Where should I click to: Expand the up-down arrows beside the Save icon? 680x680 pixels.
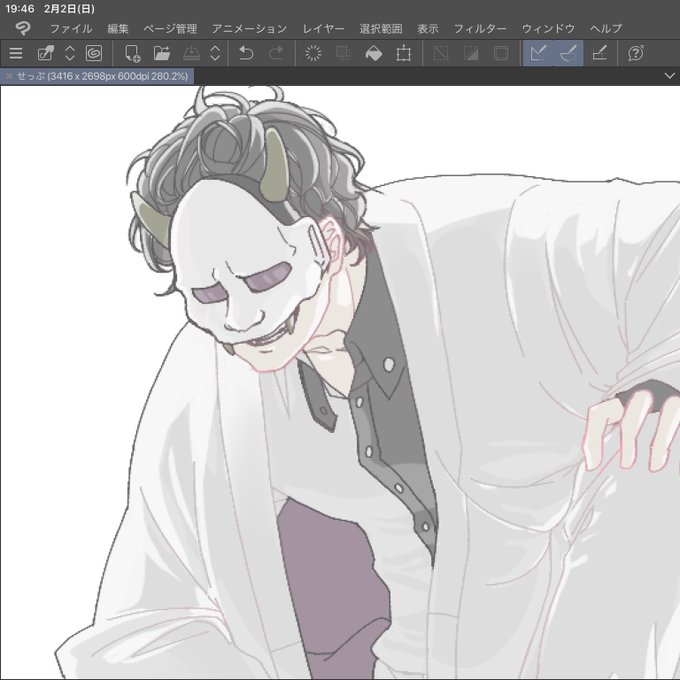[215, 53]
